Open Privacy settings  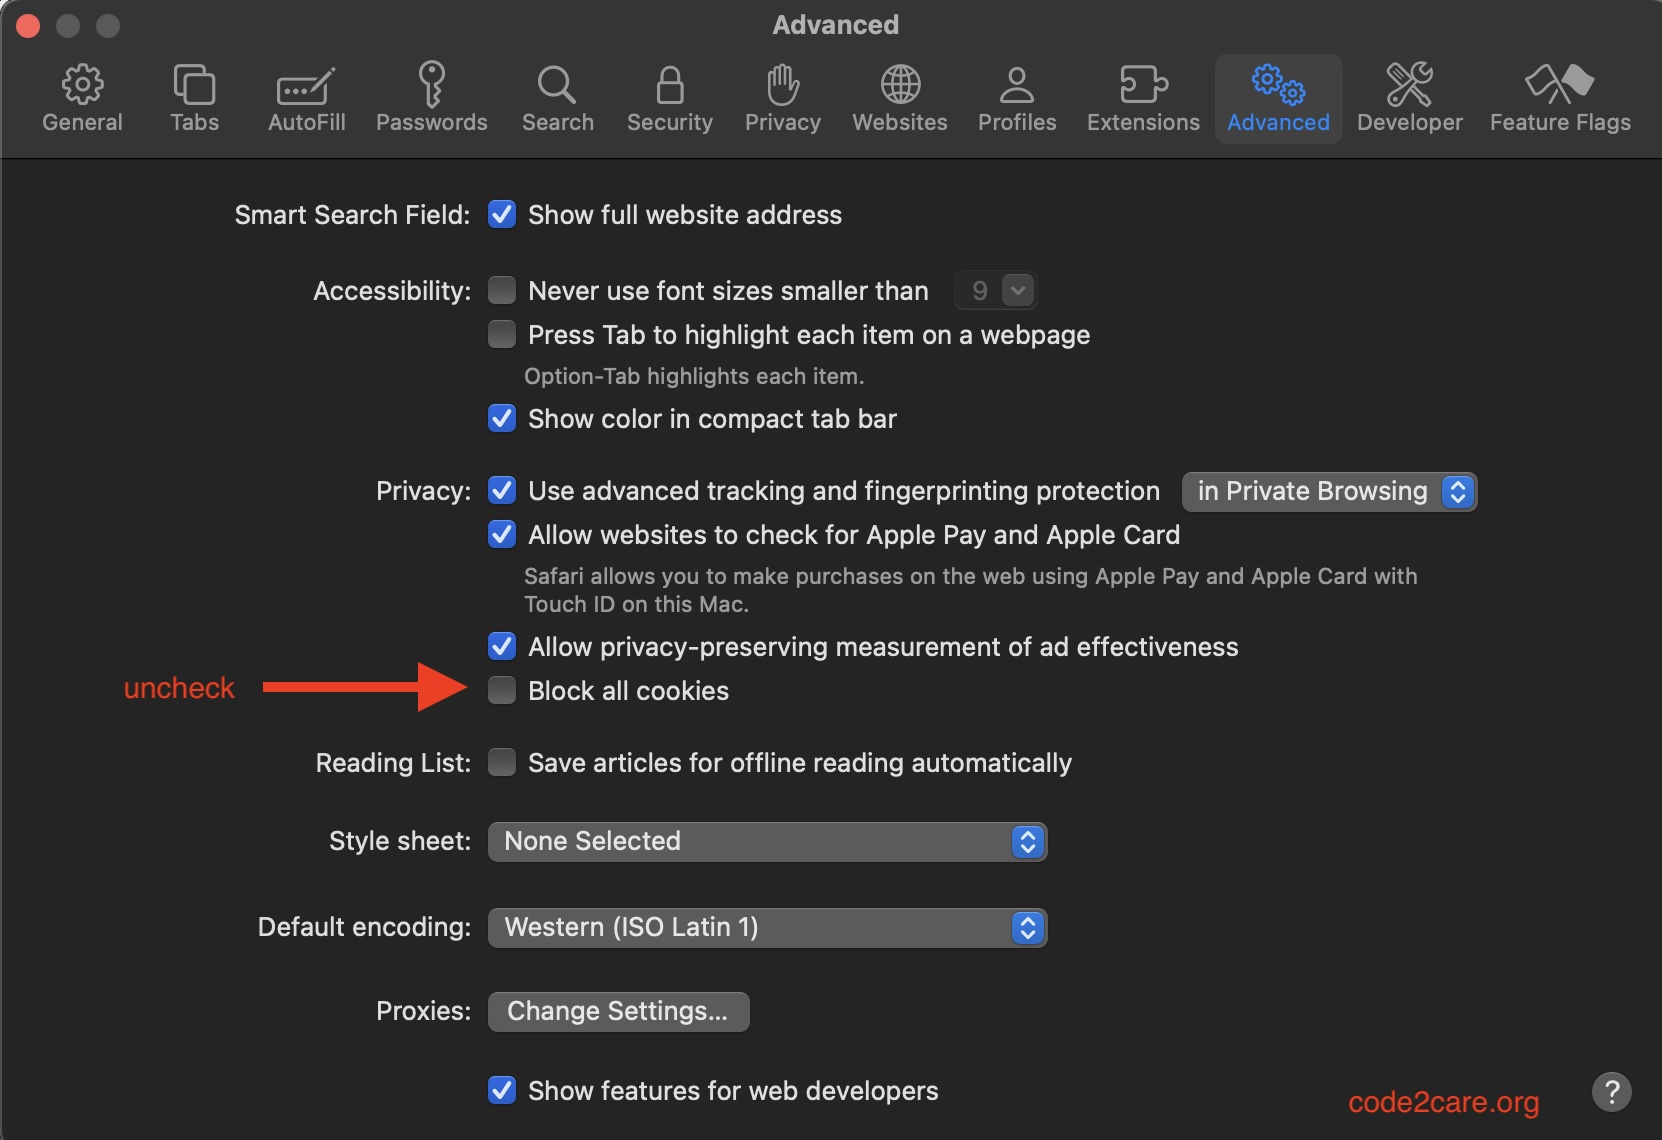click(x=782, y=97)
